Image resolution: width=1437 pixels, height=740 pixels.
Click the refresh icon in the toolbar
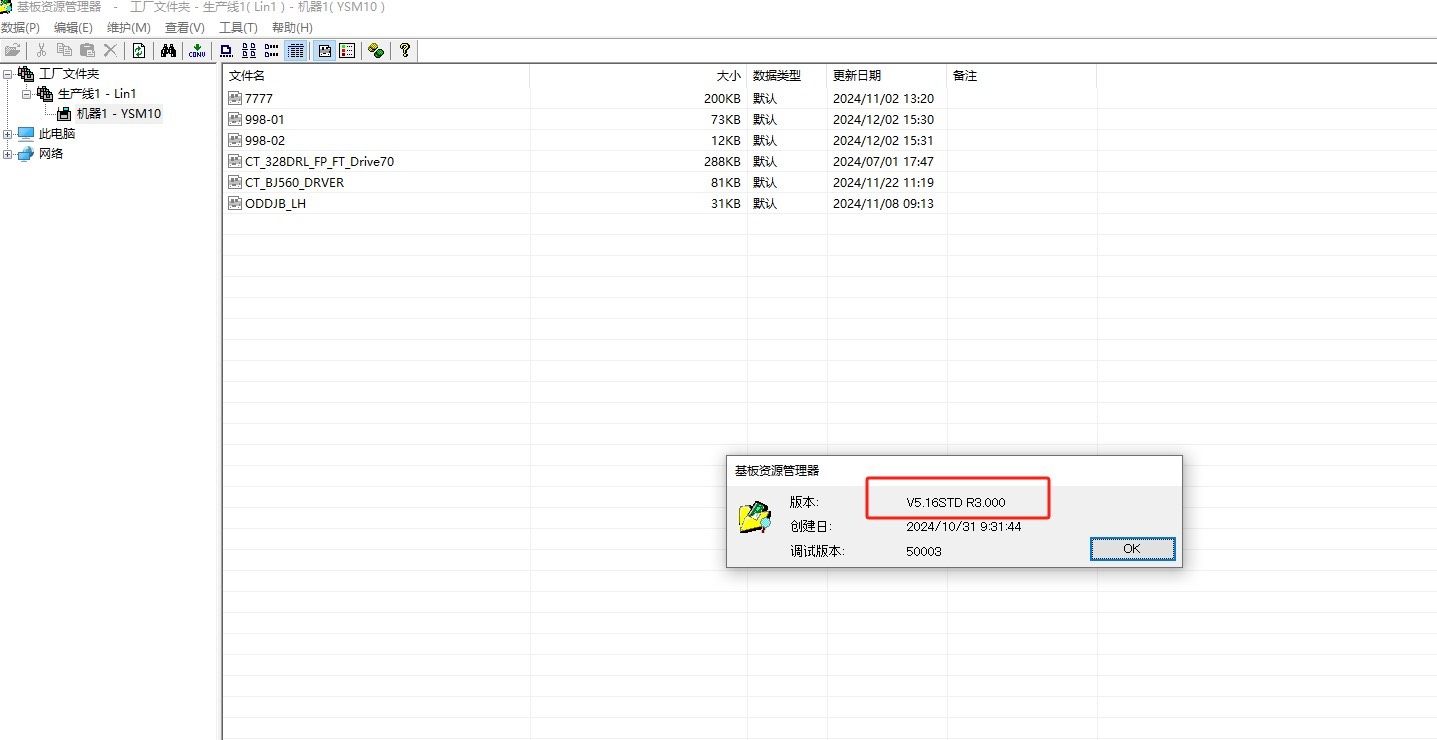(x=139, y=50)
